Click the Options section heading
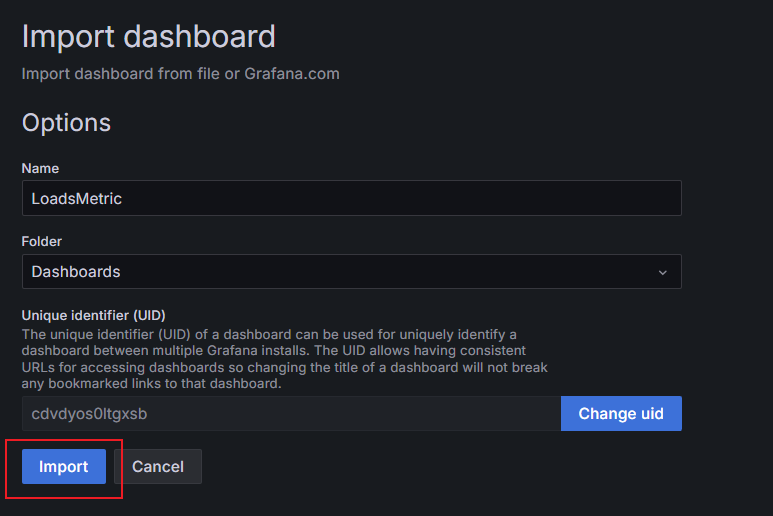The height and width of the screenshot is (516, 773). point(66,122)
